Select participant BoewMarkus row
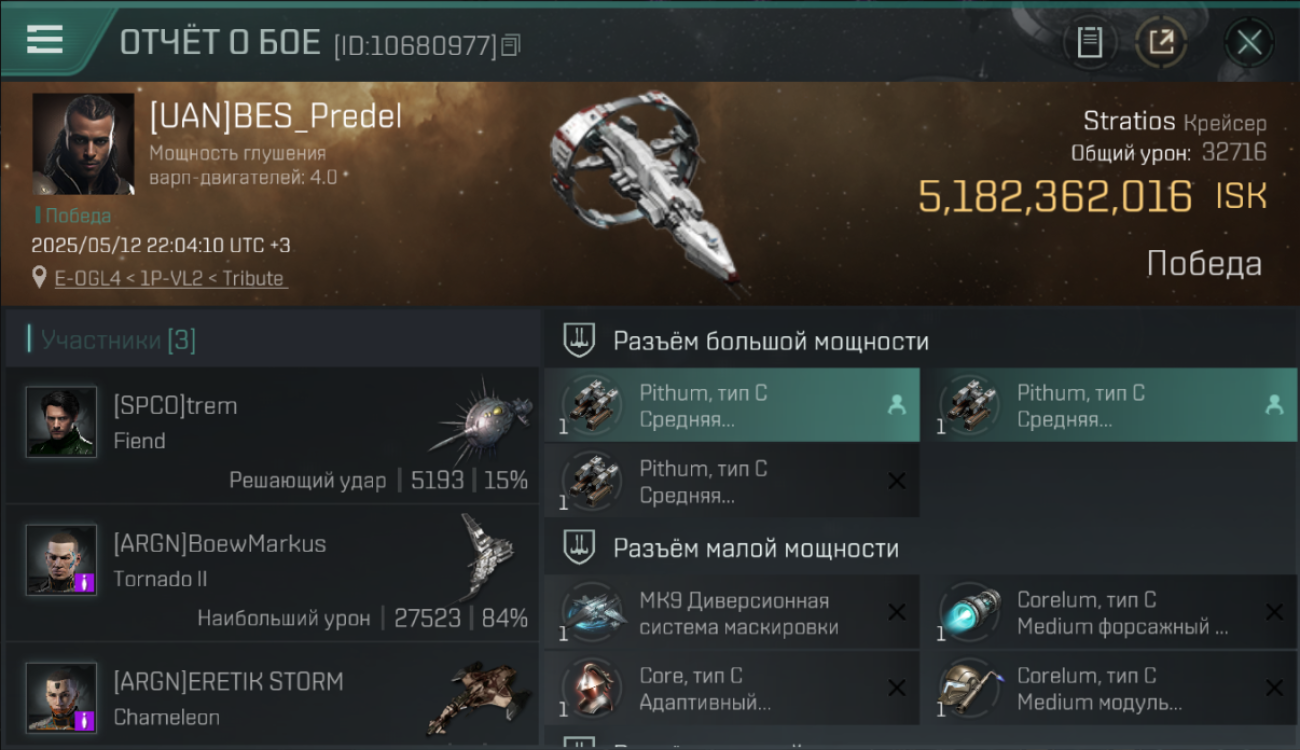Screen dimensions: 1300x750 (x=272, y=573)
